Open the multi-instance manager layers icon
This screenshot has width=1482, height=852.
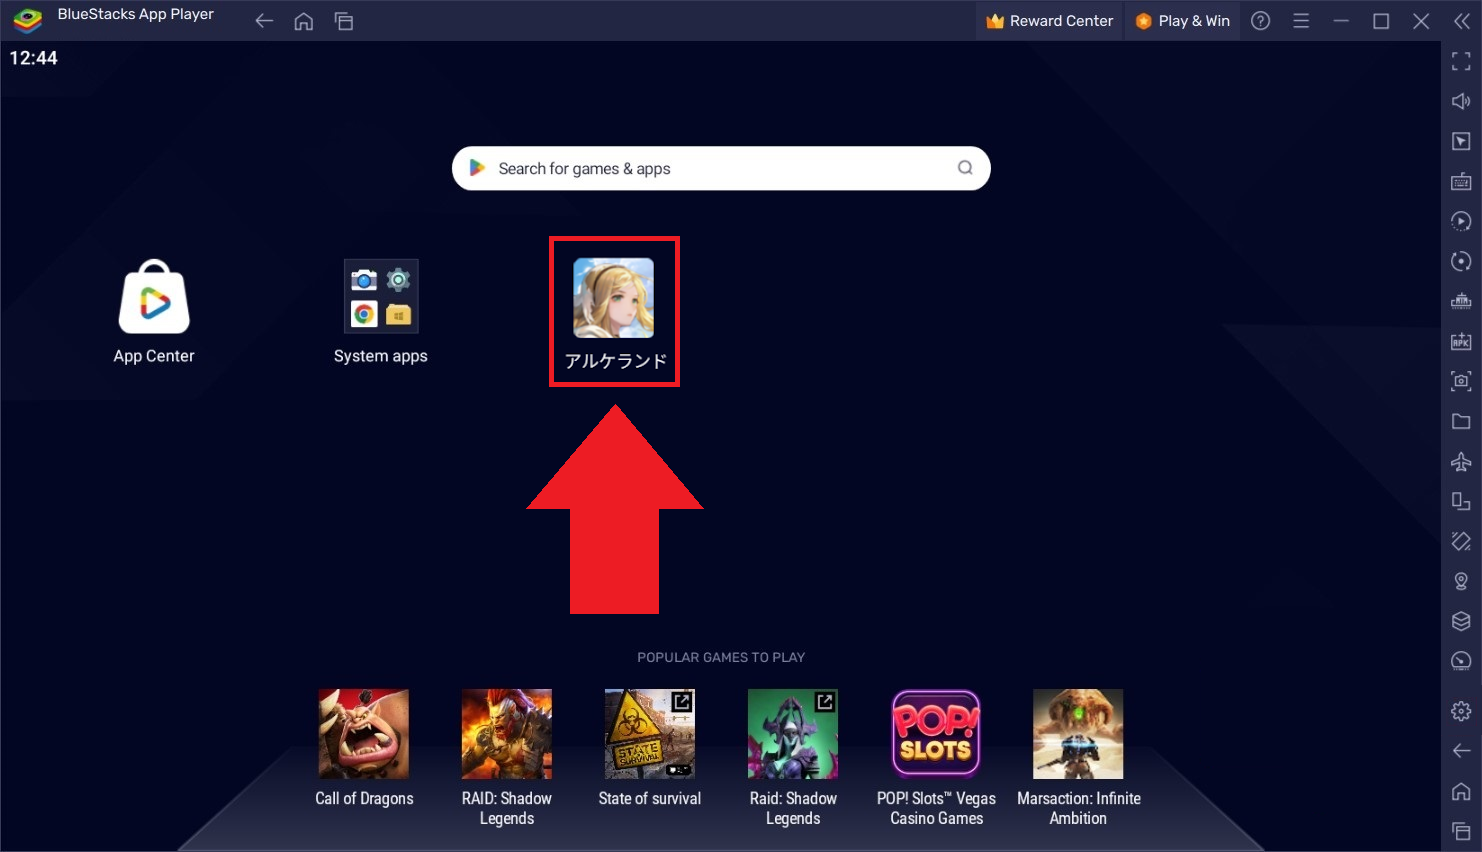pyautogui.click(x=1461, y=621)
